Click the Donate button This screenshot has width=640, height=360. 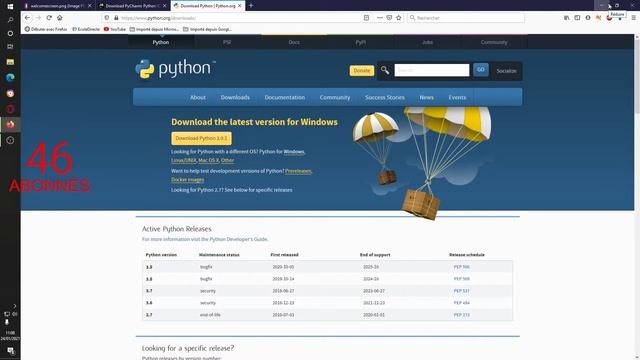point(362,71)
